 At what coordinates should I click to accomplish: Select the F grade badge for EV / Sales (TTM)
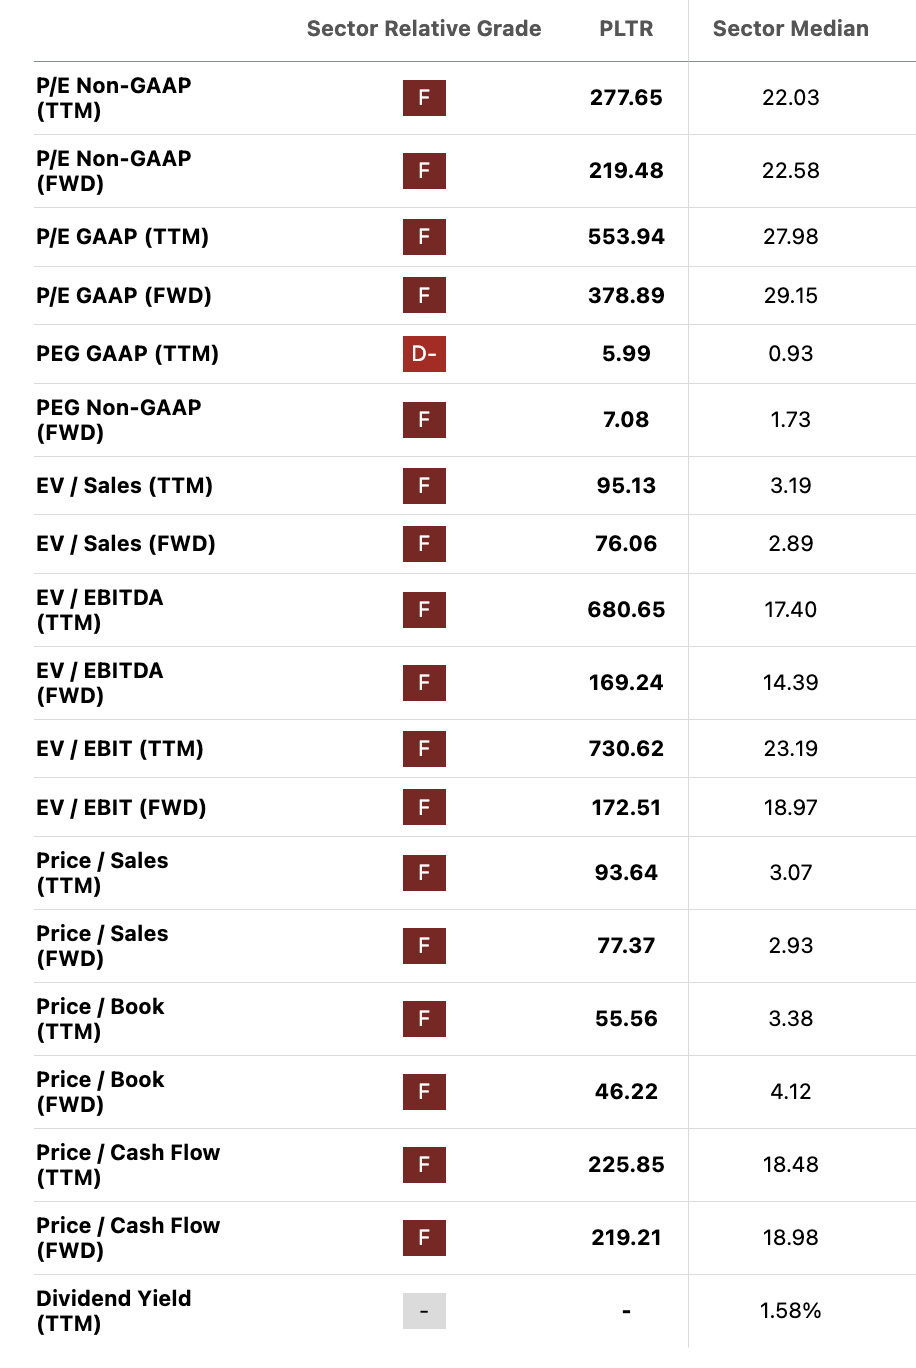(424, 486)
